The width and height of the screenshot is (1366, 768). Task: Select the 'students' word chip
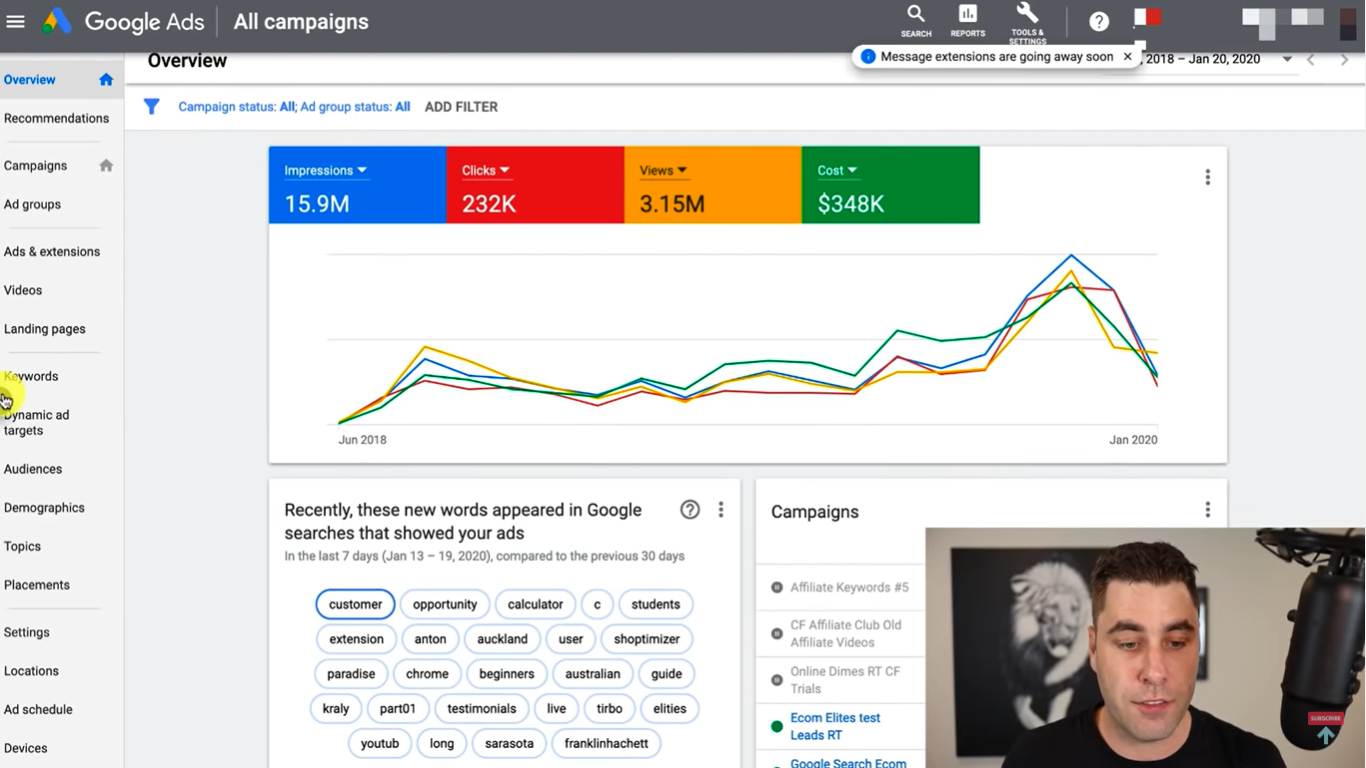tap(656, 604)
